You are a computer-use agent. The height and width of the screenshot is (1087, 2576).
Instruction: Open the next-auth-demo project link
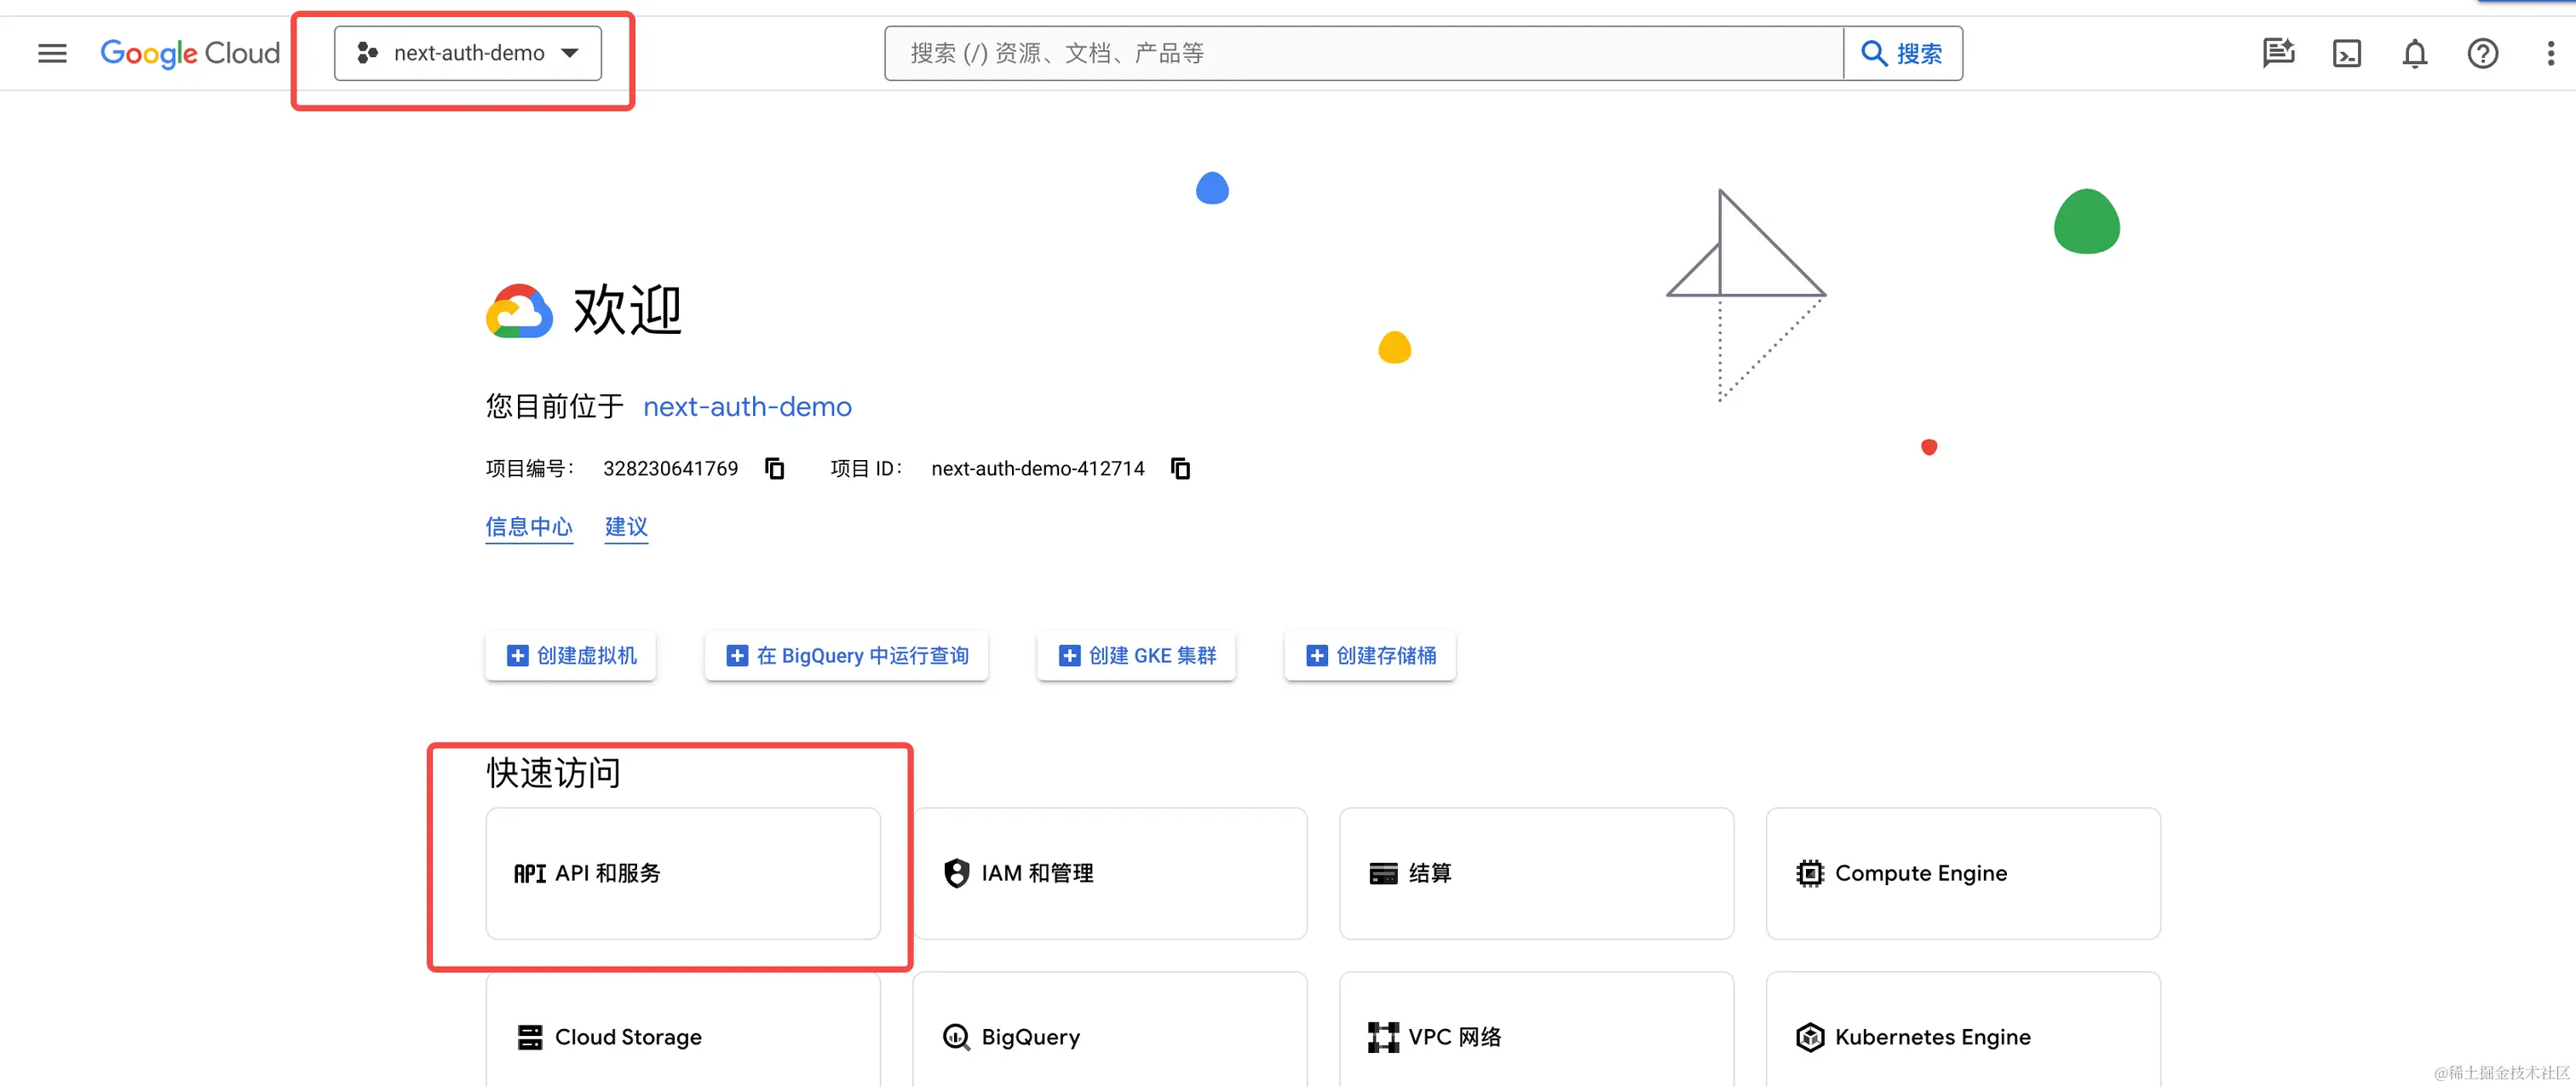coord(747,406)
